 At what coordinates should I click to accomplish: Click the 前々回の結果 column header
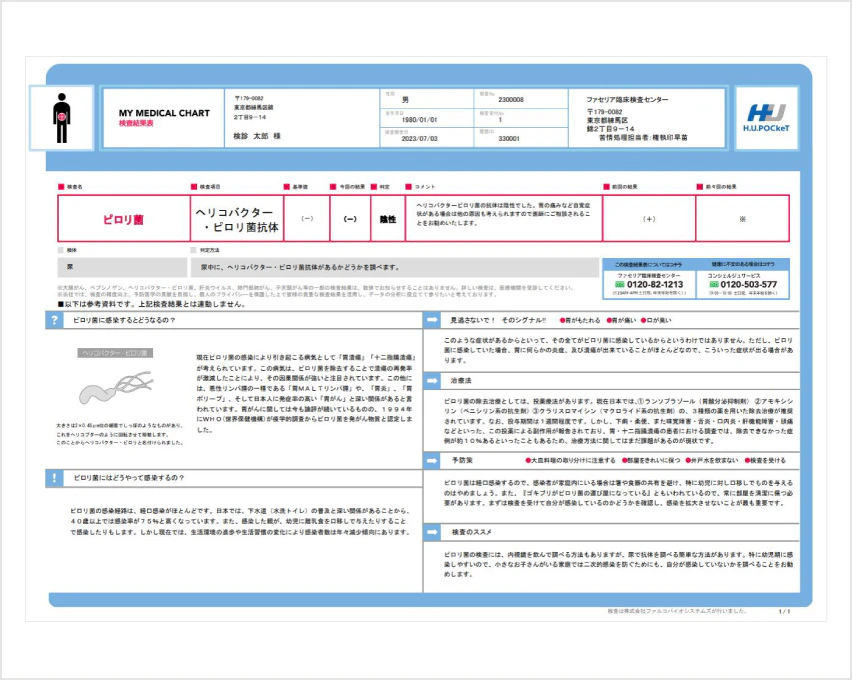click(x=721, y=187)
